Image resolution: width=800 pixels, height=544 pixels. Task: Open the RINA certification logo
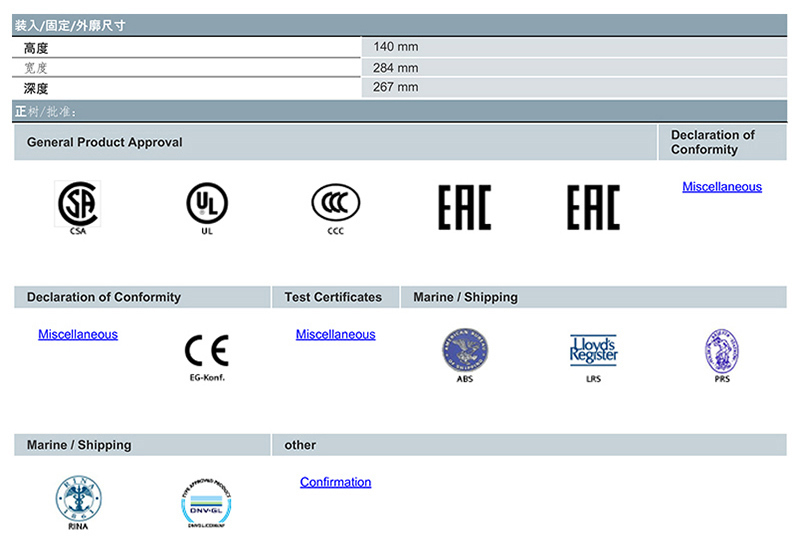[78, 503]
